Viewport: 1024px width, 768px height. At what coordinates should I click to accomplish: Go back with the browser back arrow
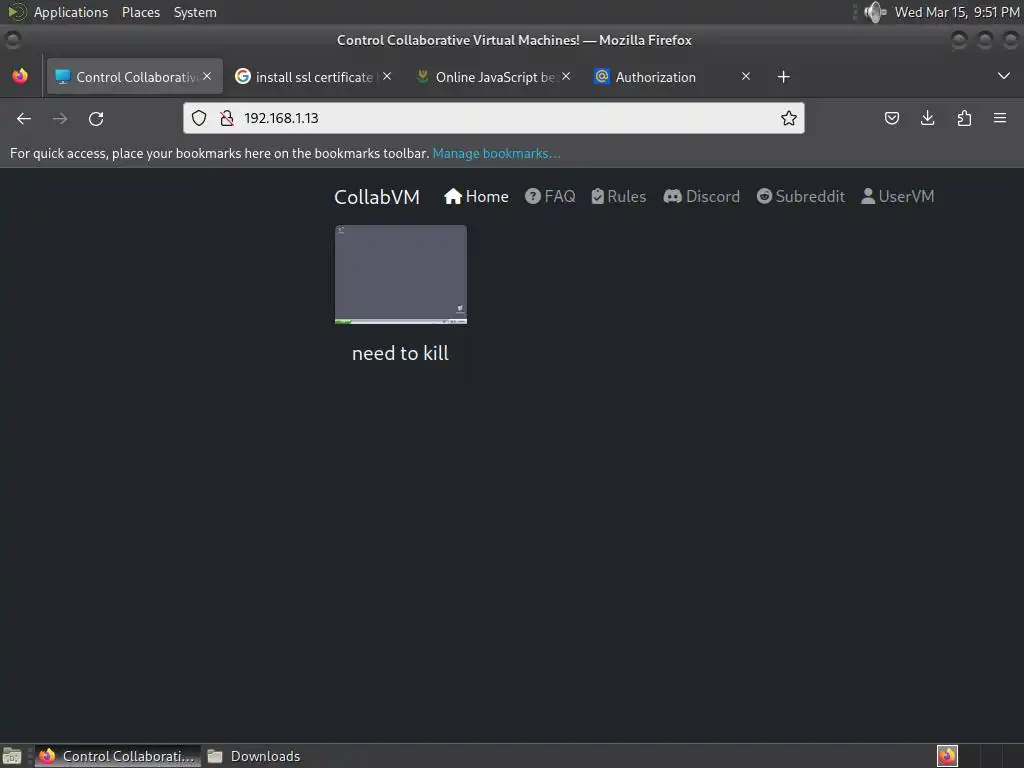point(24,118)
